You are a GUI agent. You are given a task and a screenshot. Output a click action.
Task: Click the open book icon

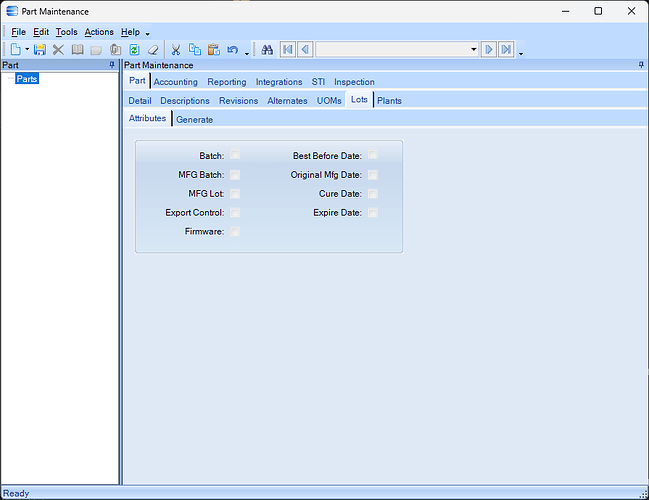[77, 50]
